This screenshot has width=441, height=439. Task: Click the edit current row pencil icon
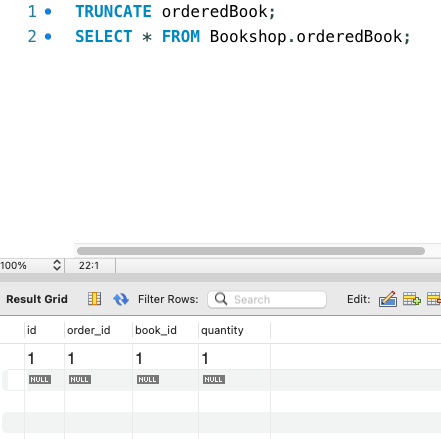point(388,299)
